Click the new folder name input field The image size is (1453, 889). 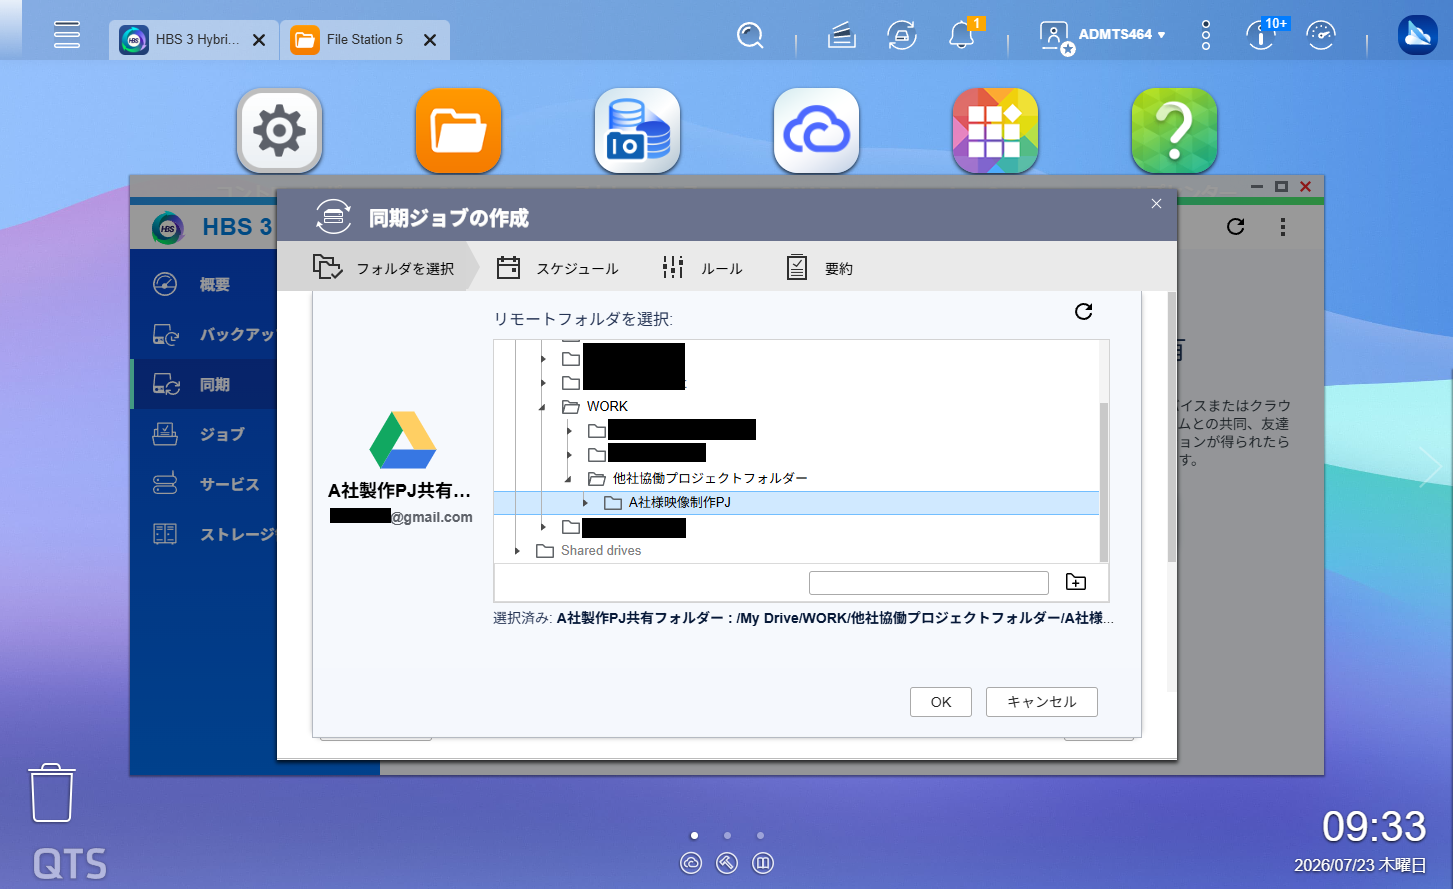929,582
